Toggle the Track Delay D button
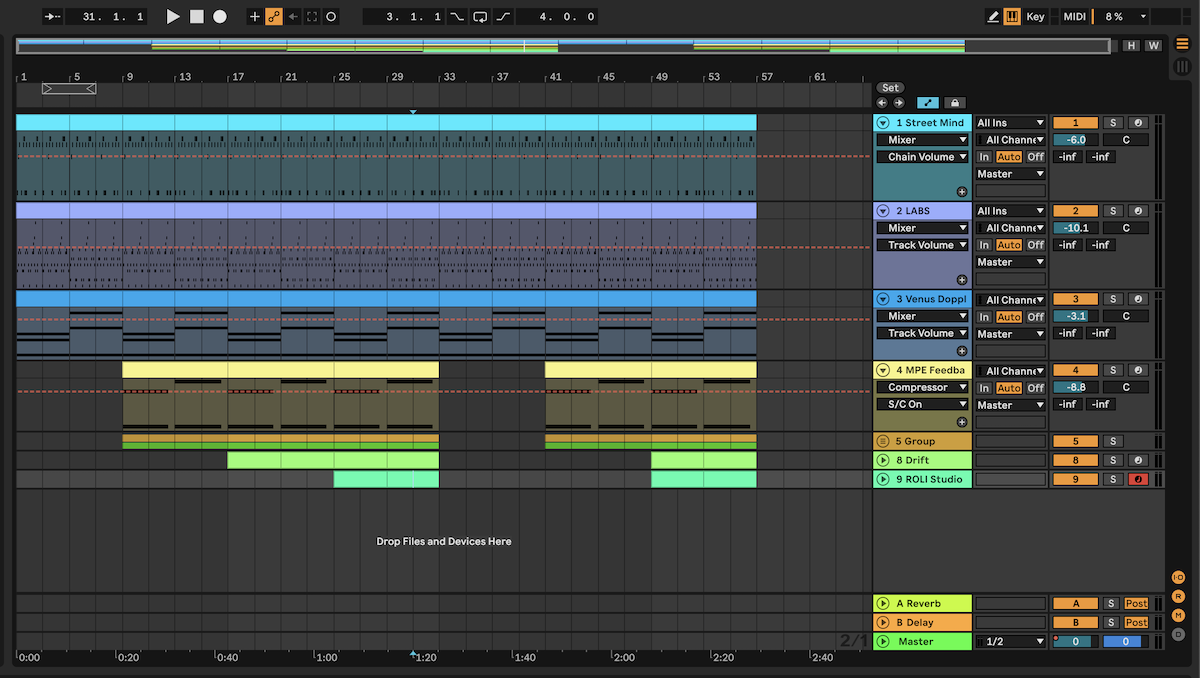This screenshot has height=678, width=1200. (1178, 634)
